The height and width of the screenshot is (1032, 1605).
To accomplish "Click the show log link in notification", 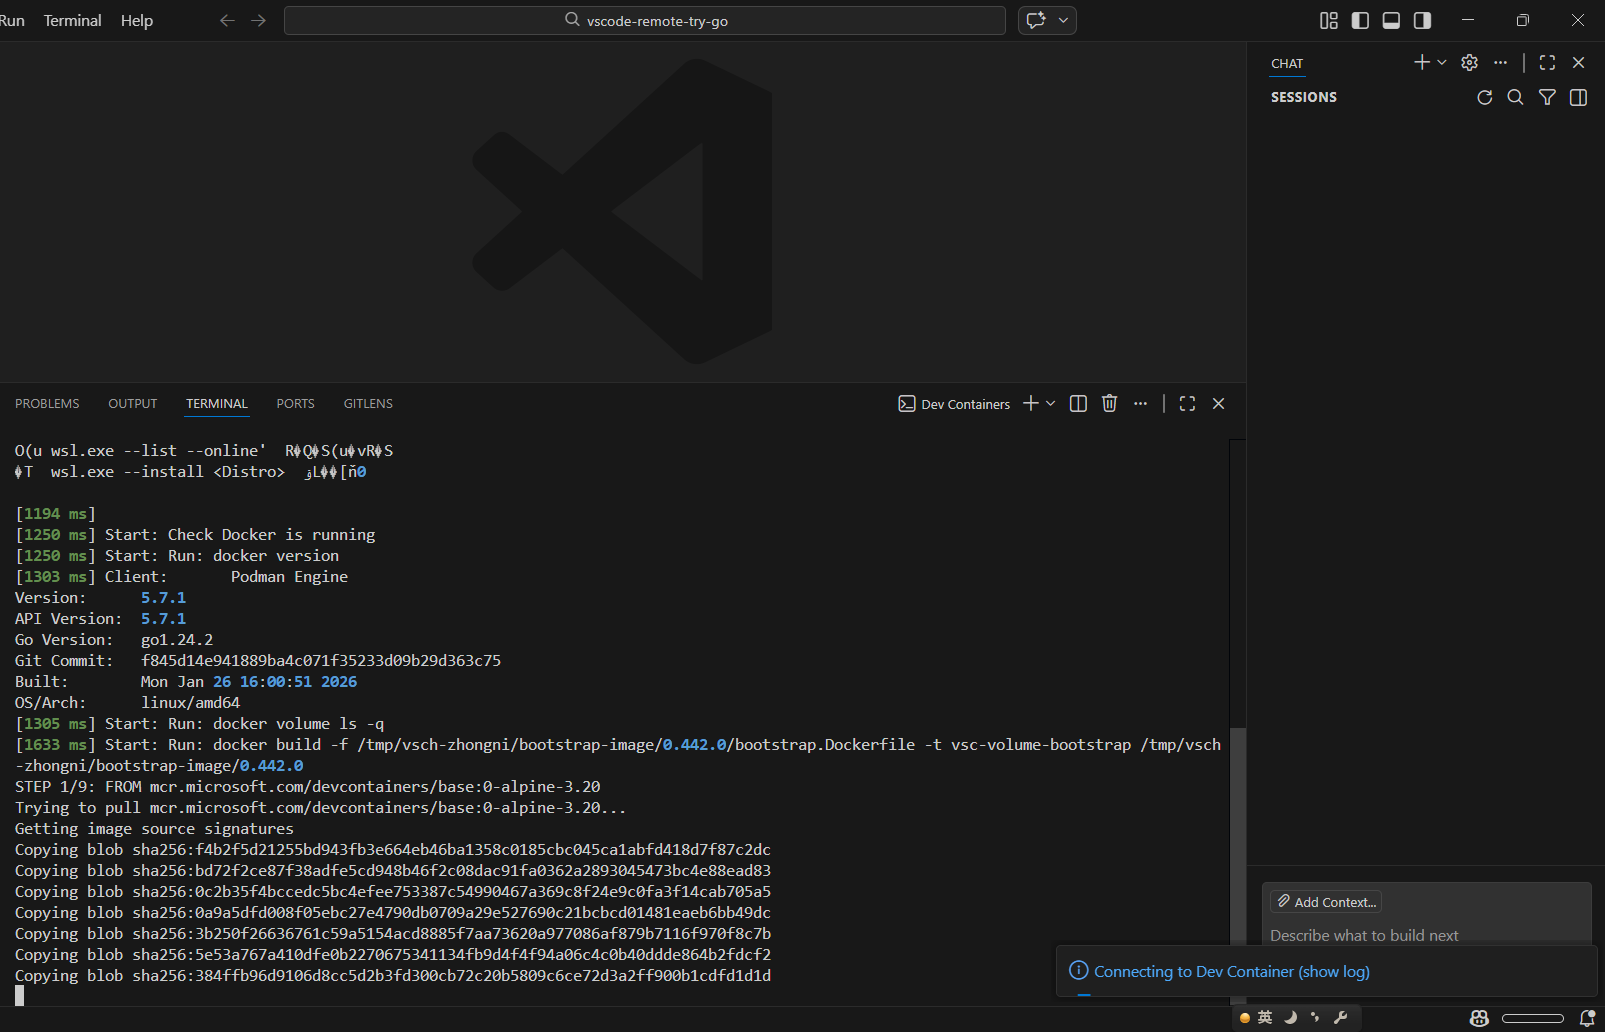I will tap(1334, 971).
